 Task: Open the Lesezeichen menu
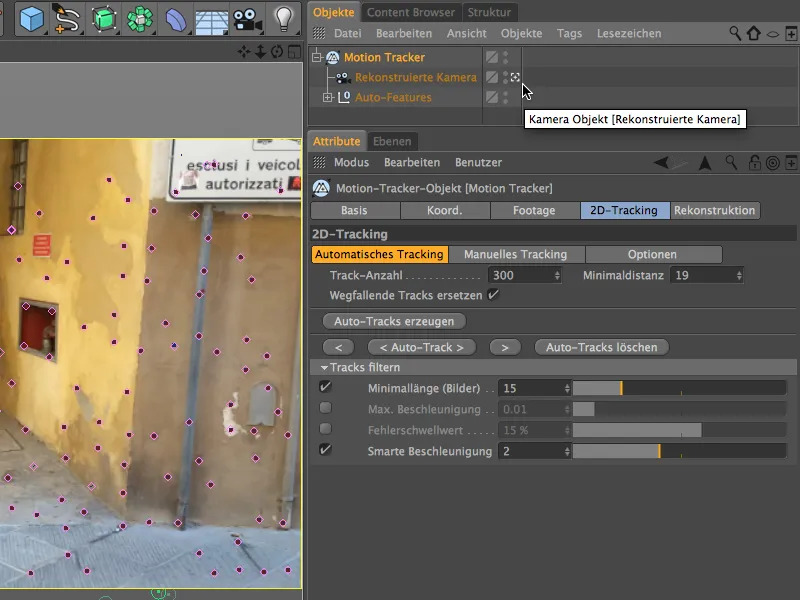click(x=629, y=34)
